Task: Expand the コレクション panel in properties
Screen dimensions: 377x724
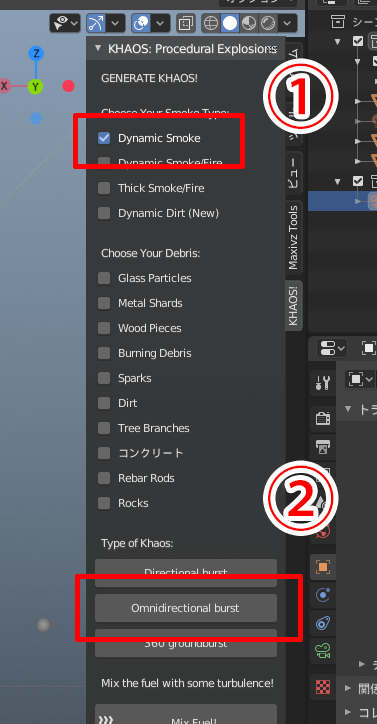Action: click(x=349, y=712)
